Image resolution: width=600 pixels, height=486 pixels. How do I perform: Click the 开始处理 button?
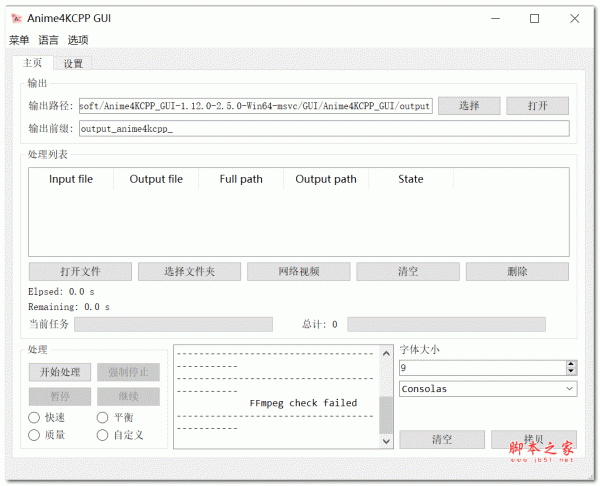point(60,372)
